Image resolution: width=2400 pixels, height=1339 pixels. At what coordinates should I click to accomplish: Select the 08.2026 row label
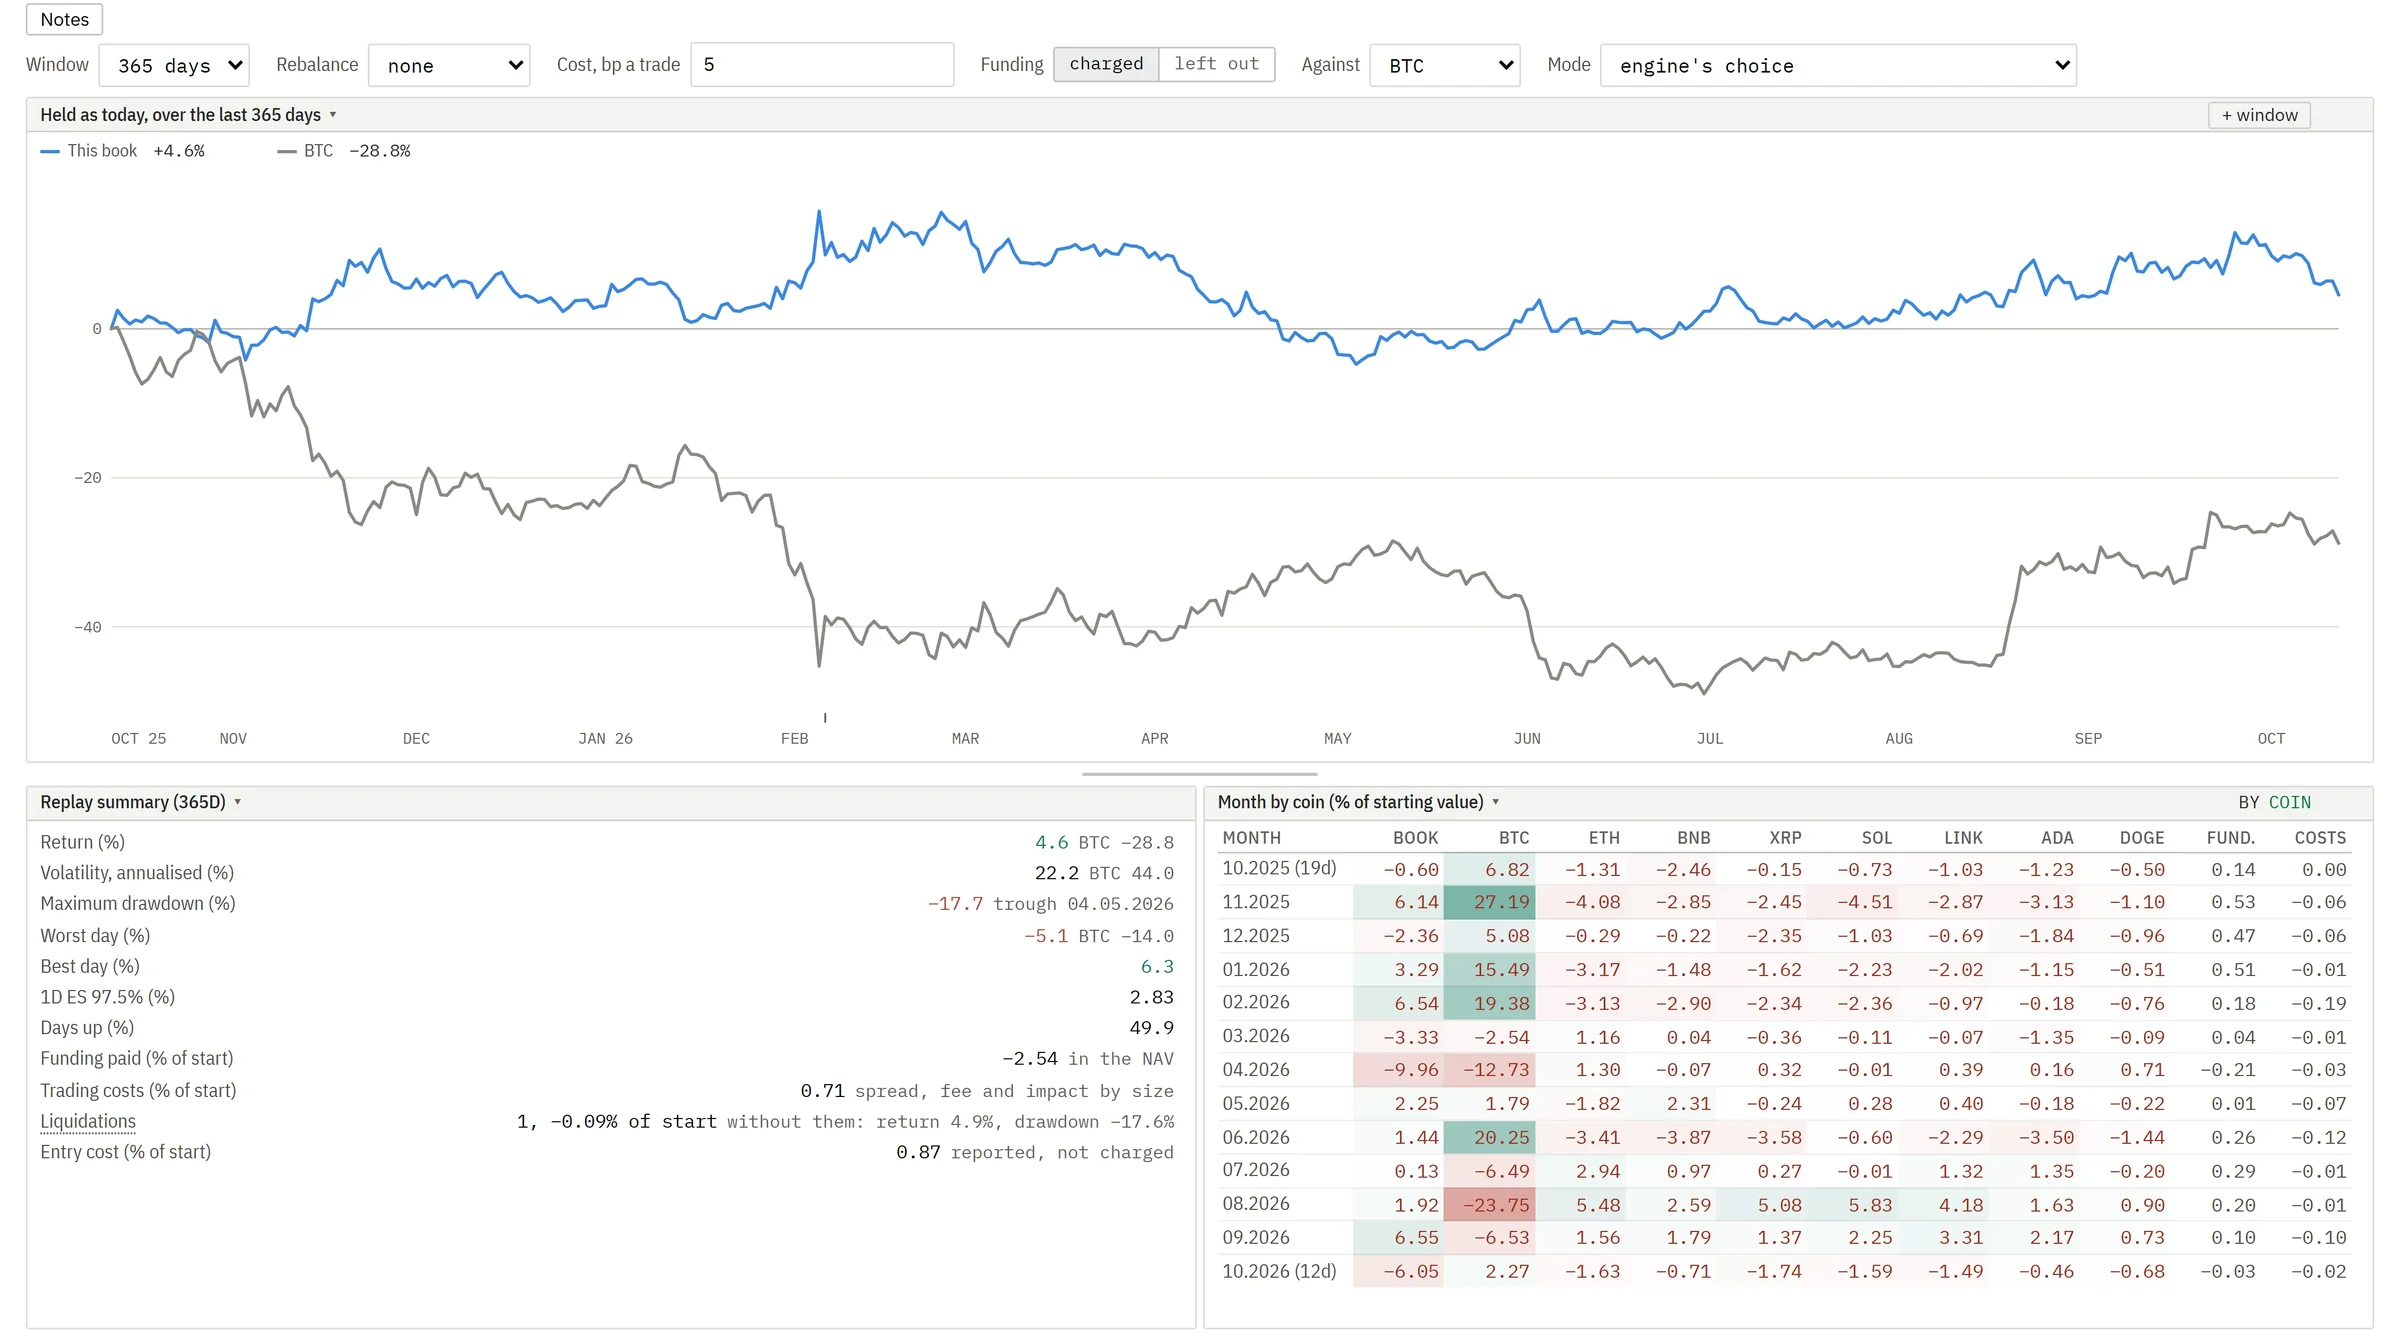point(1256,1204)
